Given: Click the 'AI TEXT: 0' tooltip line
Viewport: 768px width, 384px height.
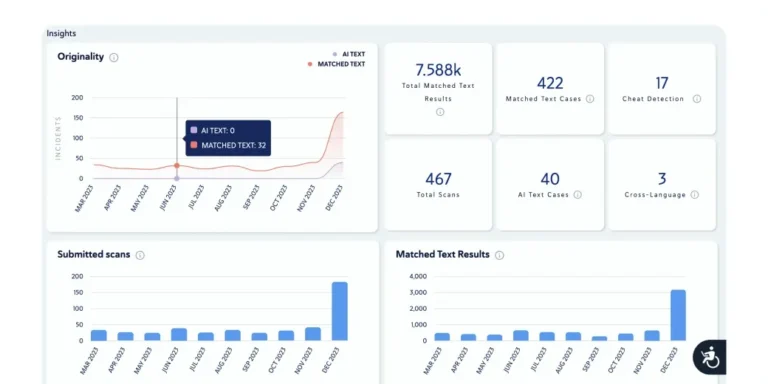Looking at the screenshot, I should pyautogui.click(x=213, y=130).
